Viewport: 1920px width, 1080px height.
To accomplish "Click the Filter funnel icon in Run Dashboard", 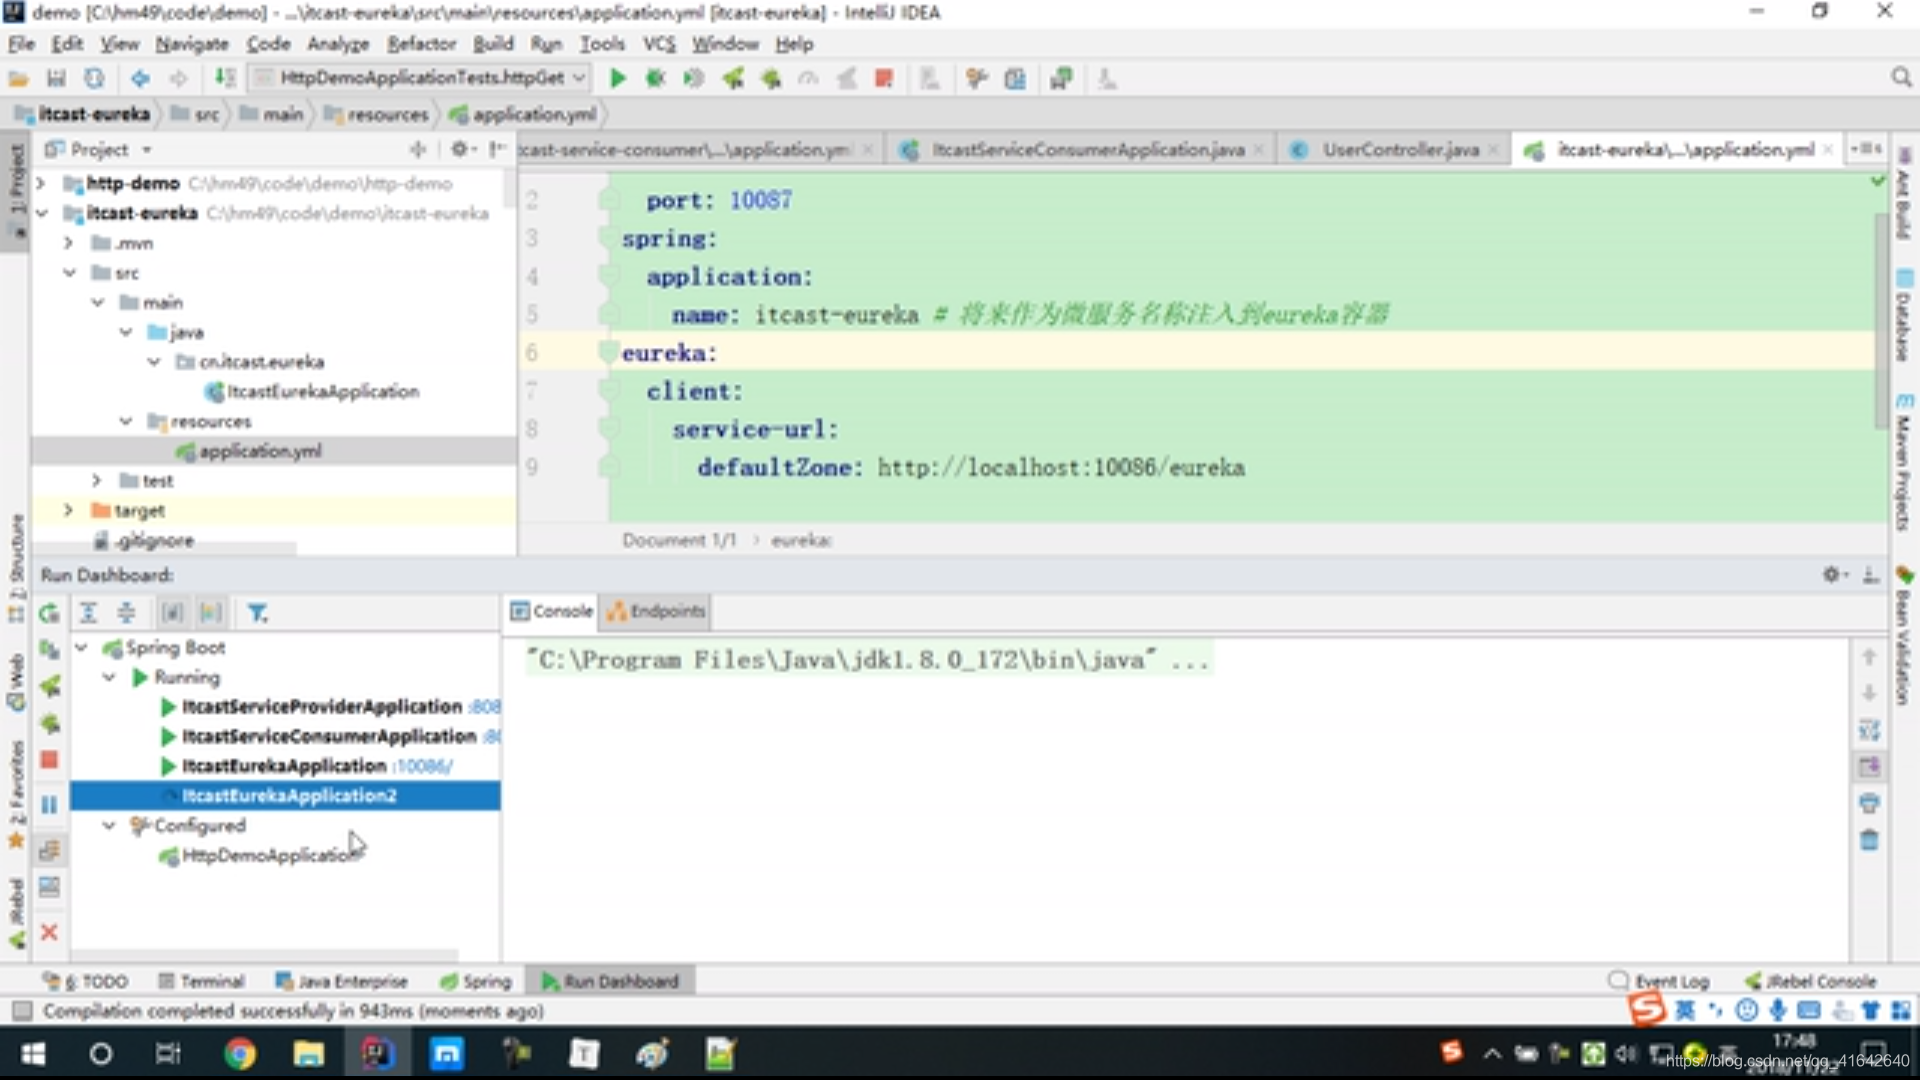I will tap(257, 613).
